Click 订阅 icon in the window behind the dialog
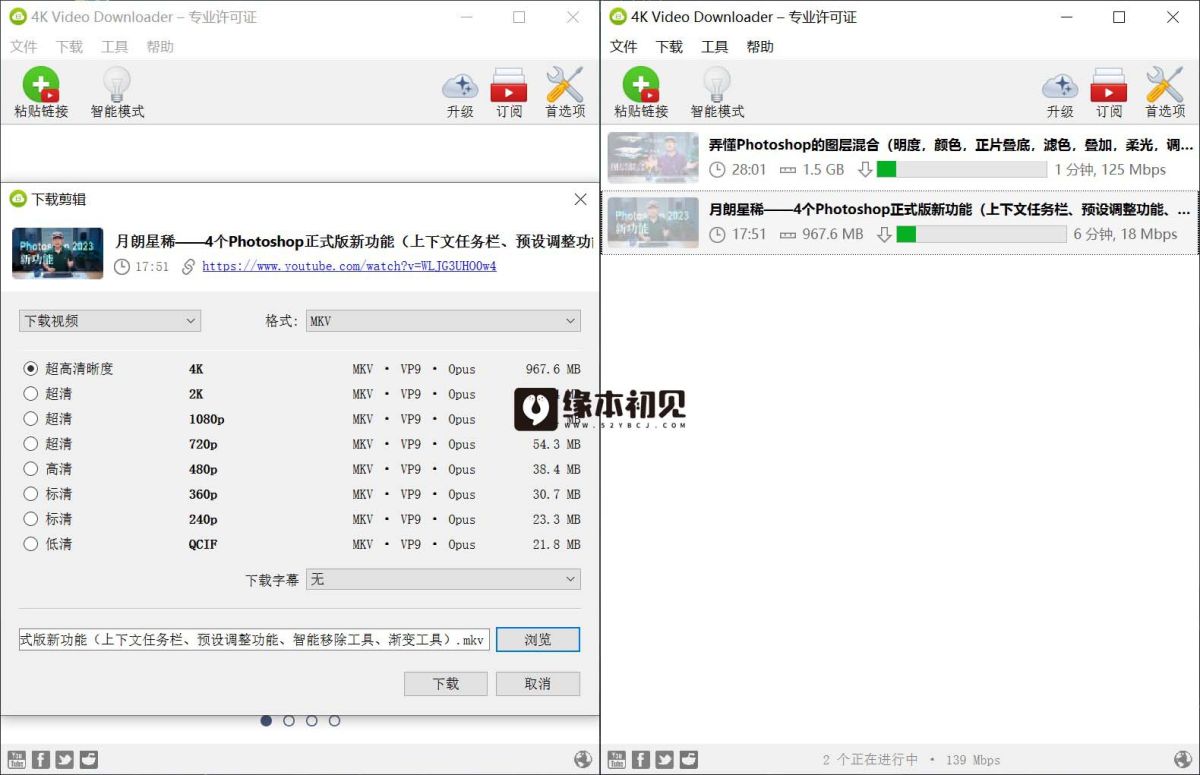This screenshot has height=775, width=1200. (x=509, y=93)
